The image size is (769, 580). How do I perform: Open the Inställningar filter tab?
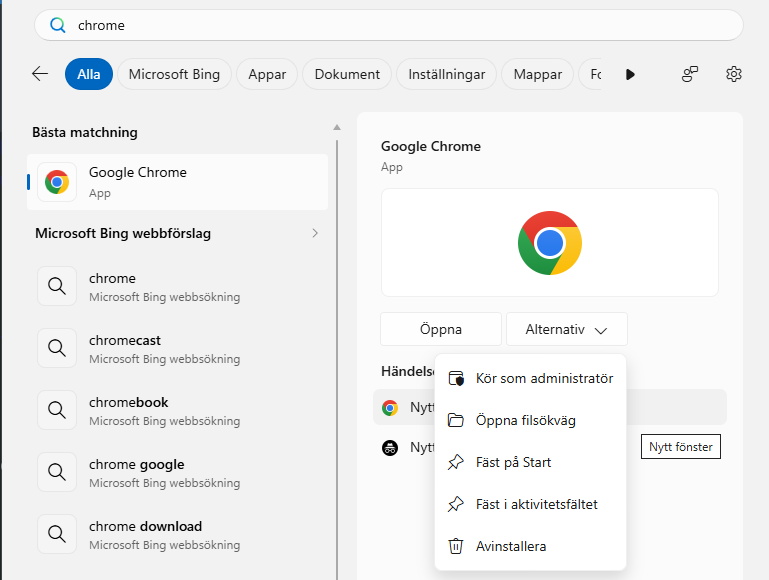pyautogui.click(x=446, y=74)
